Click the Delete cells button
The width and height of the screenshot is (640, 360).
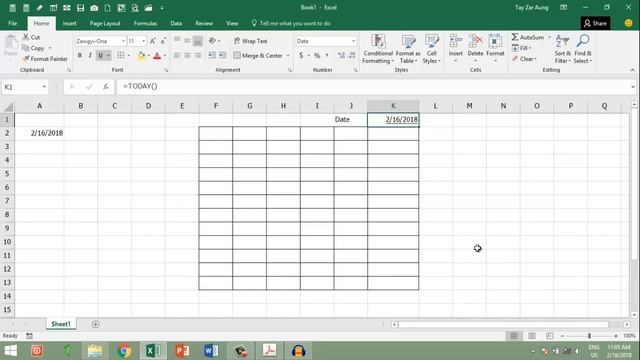(475, 49)
